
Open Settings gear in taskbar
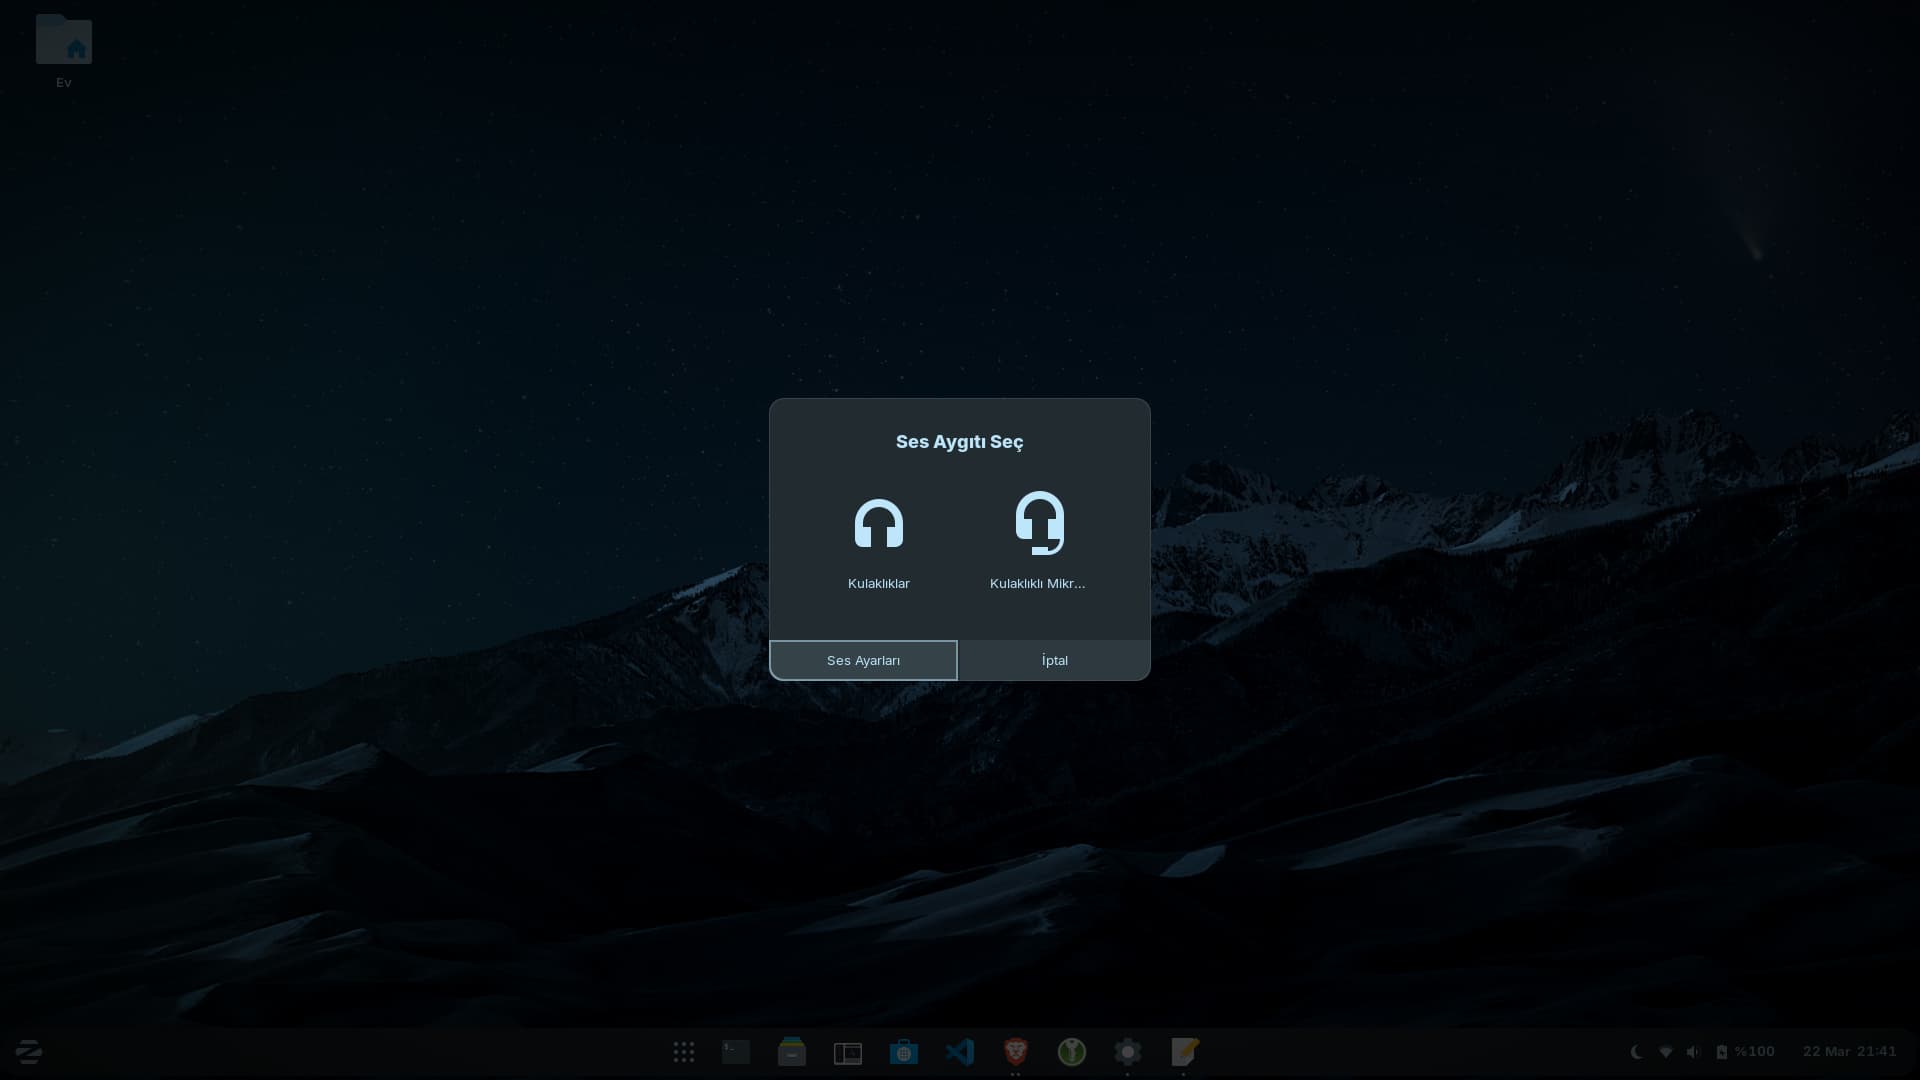[1128, 1052]
